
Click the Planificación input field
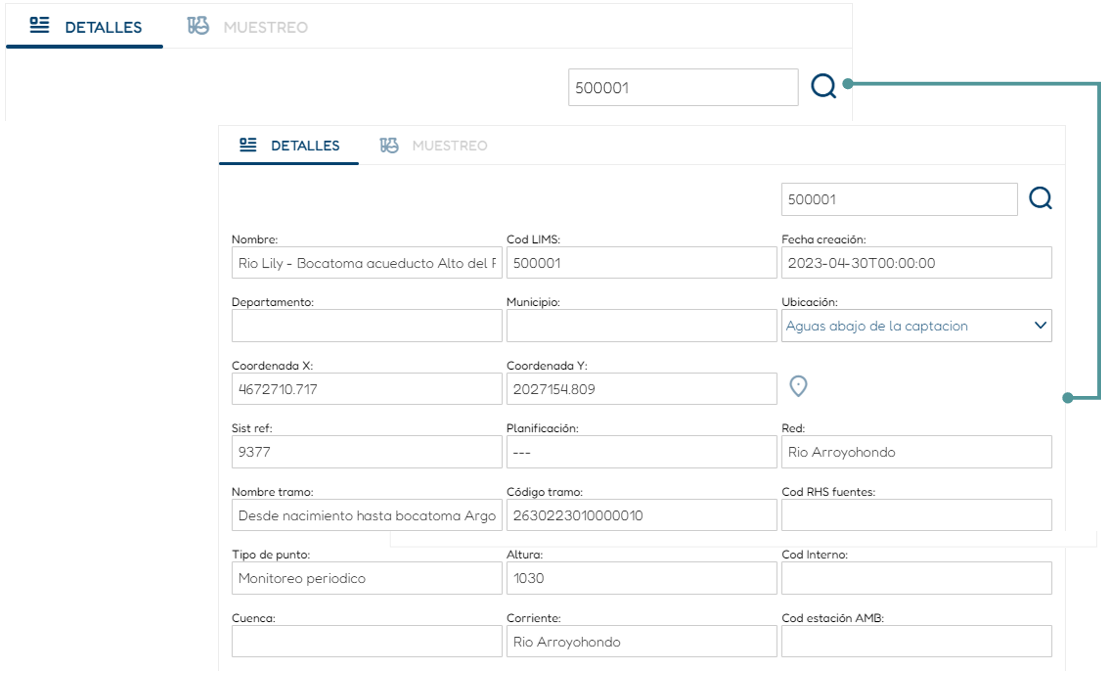tap(641, 452)
